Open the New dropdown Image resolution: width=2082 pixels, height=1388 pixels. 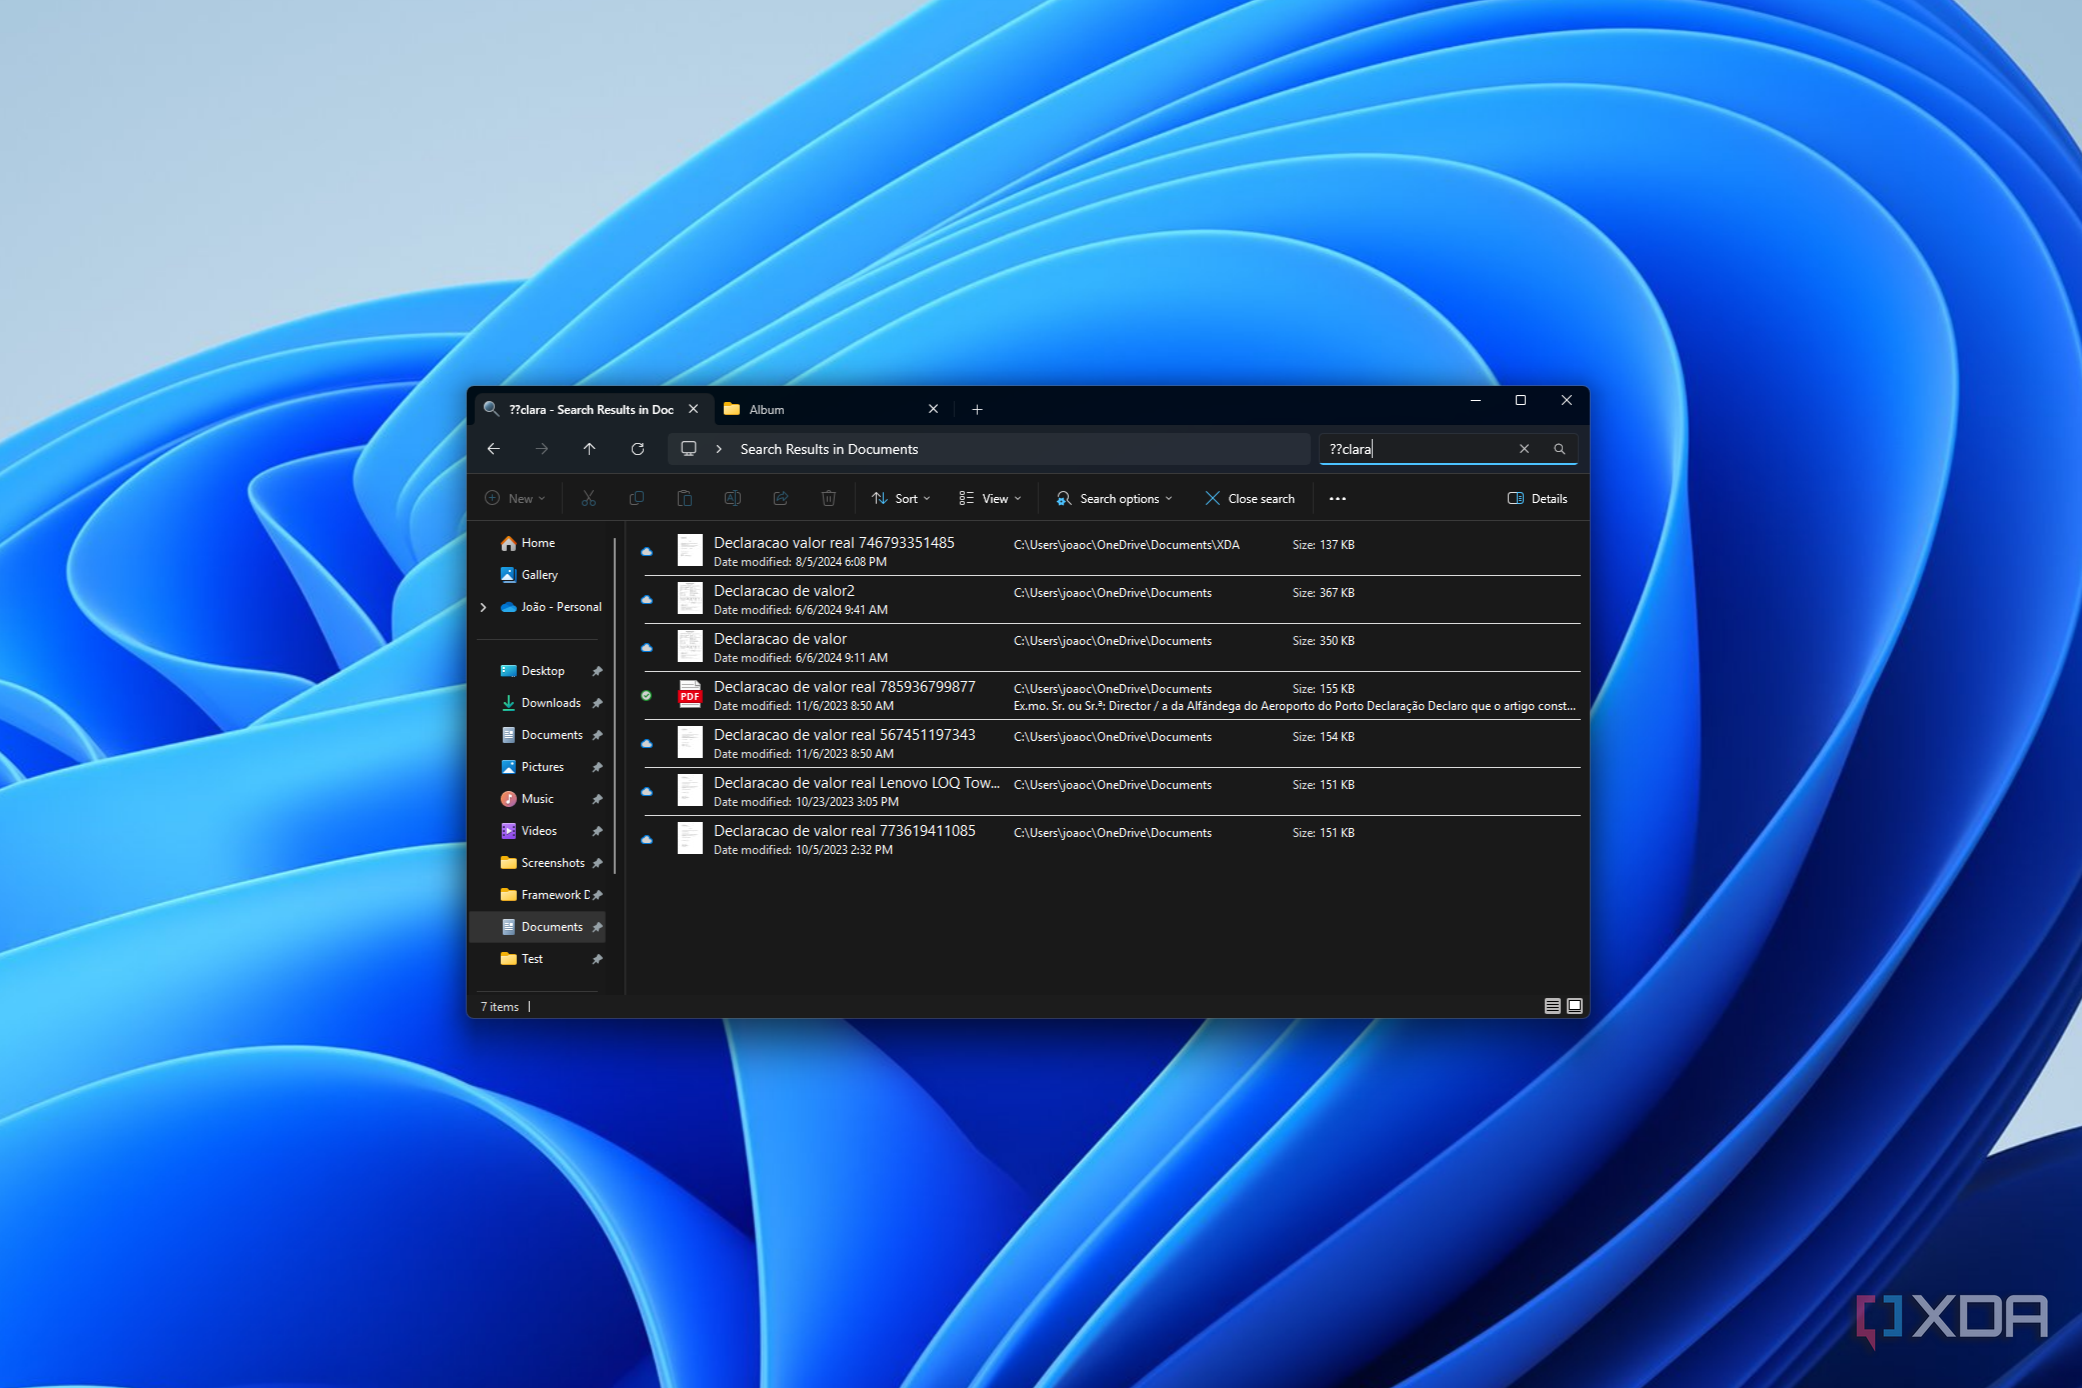(x=515, y=498)
